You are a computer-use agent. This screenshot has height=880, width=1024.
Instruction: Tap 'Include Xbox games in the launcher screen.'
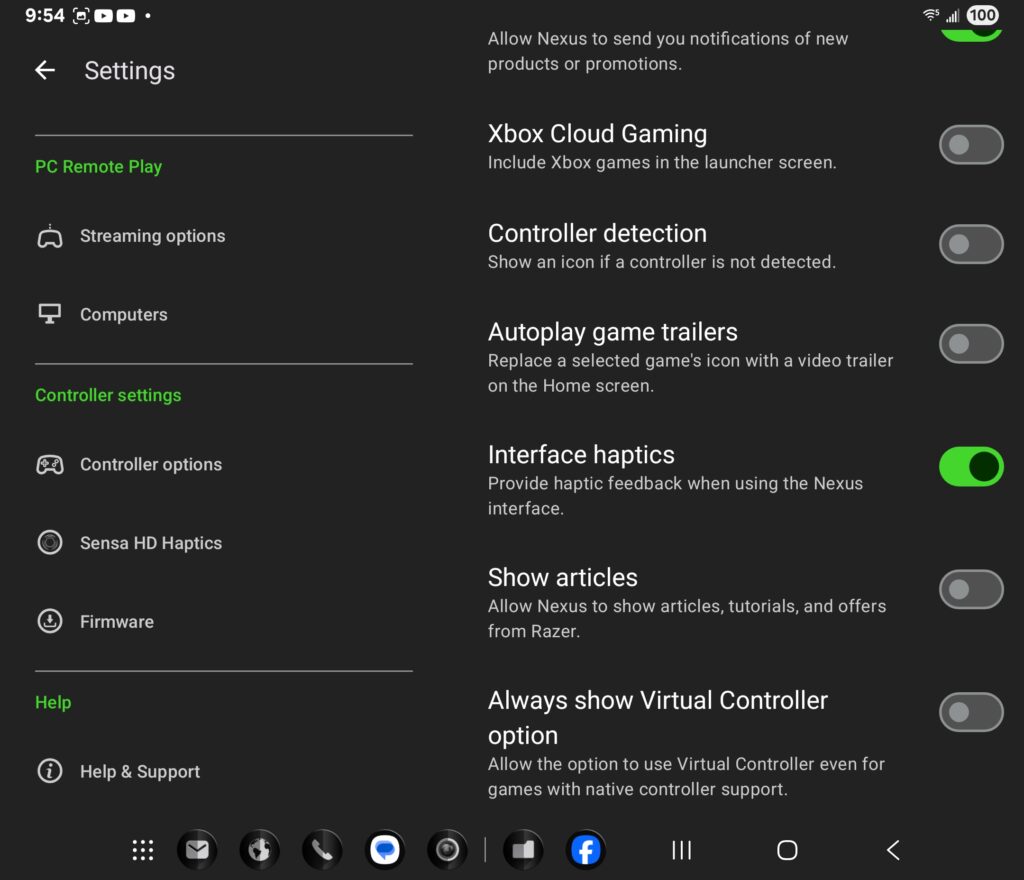pyautogui.click(x=662, y=163)
